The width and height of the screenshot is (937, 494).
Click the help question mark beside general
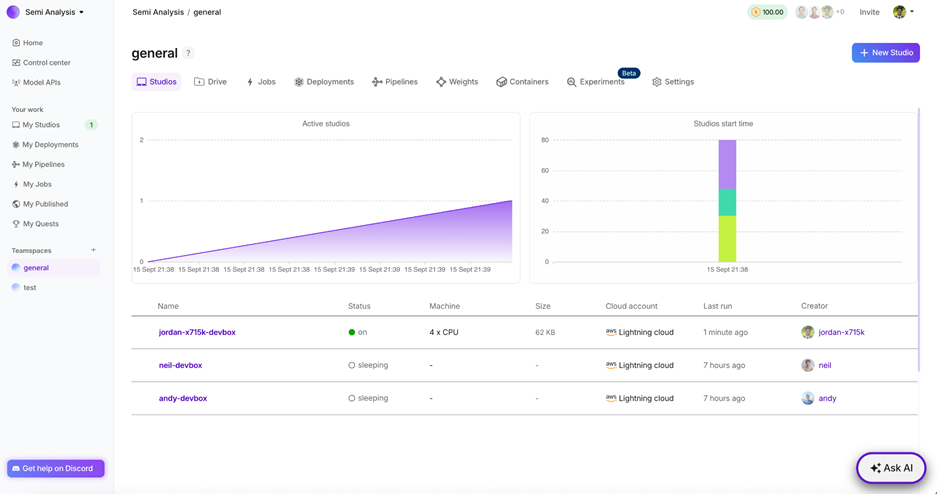[x=188, y=53]
